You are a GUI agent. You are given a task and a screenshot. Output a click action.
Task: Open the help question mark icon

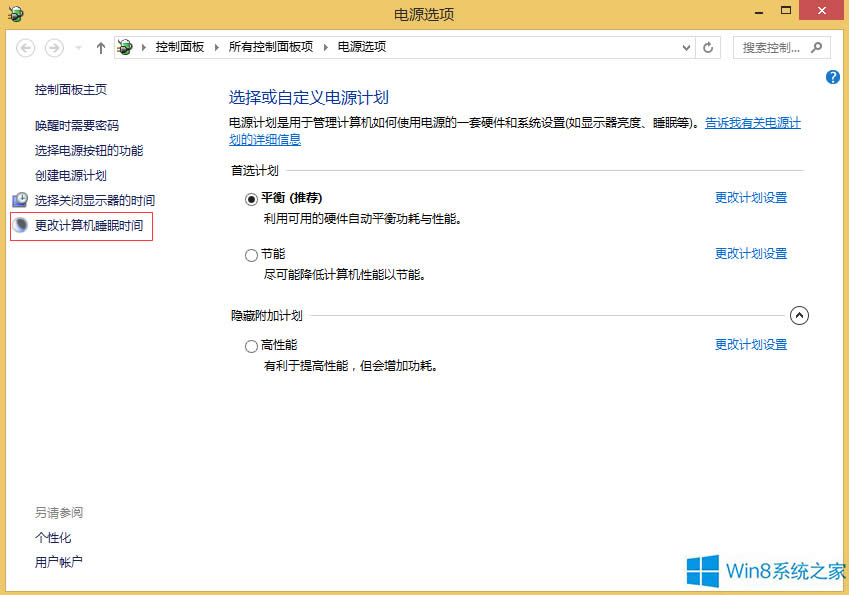(x=833, y=77)
